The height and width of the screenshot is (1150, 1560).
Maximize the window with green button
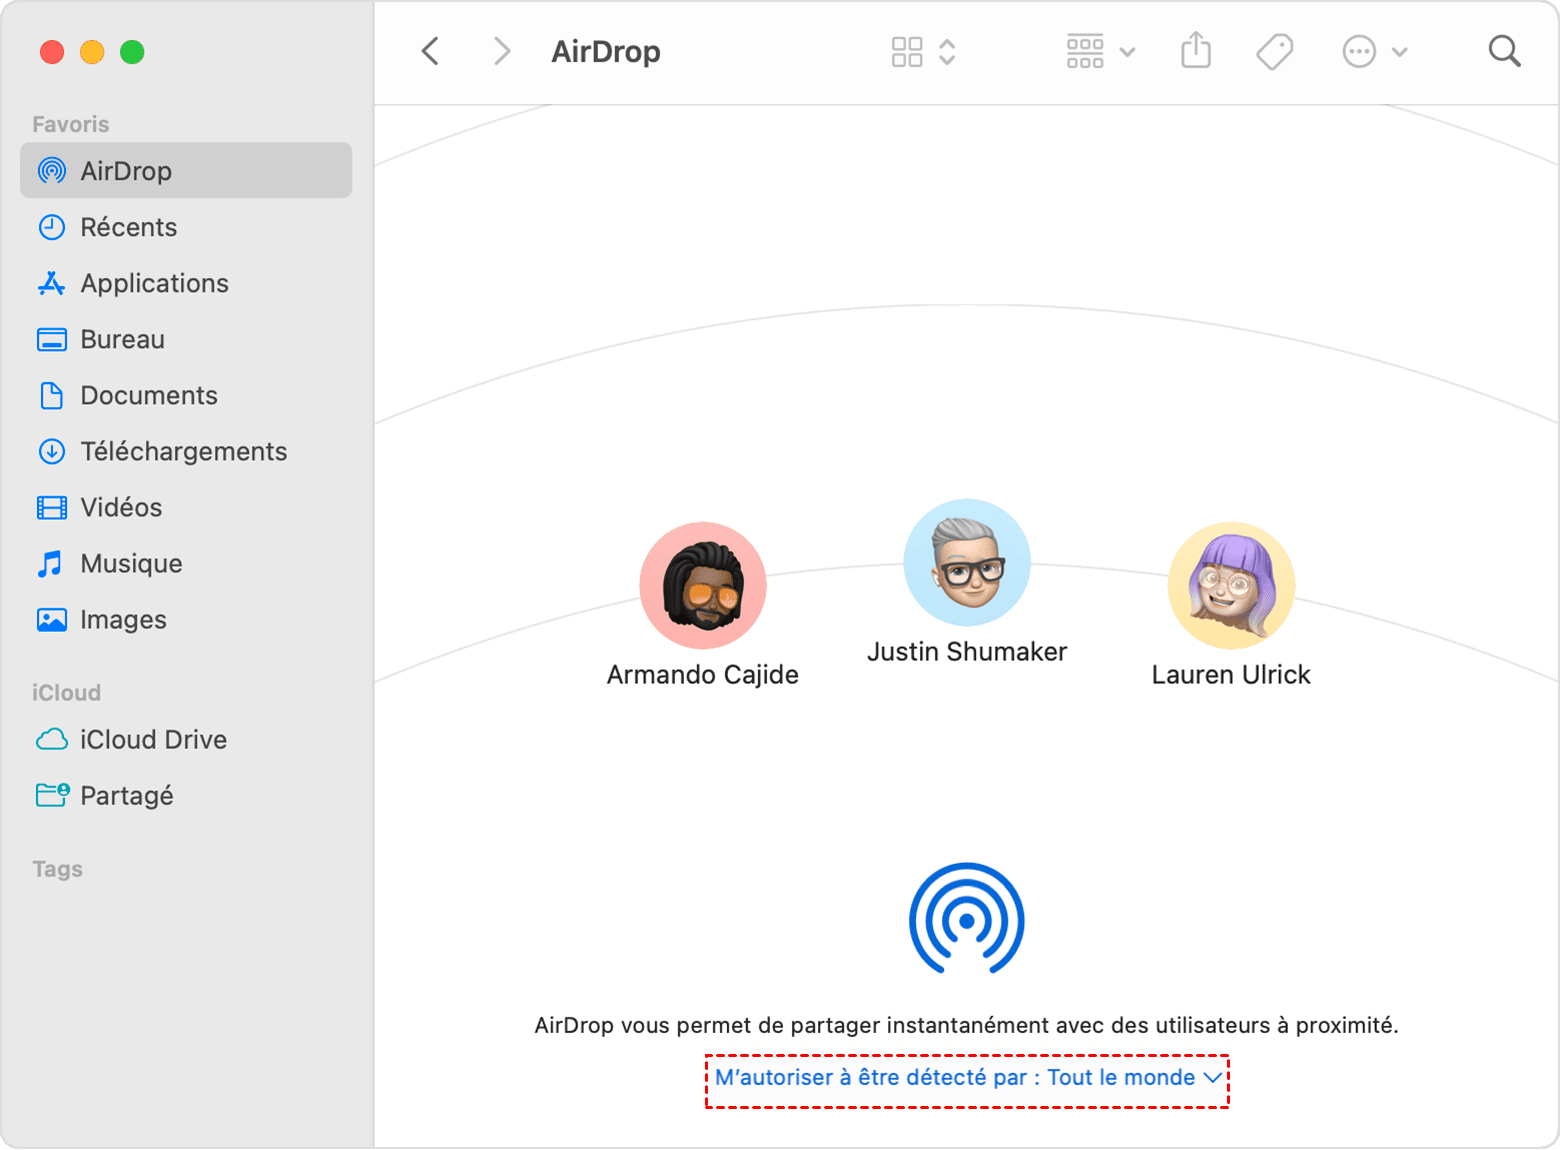click(x=132, y=52)
